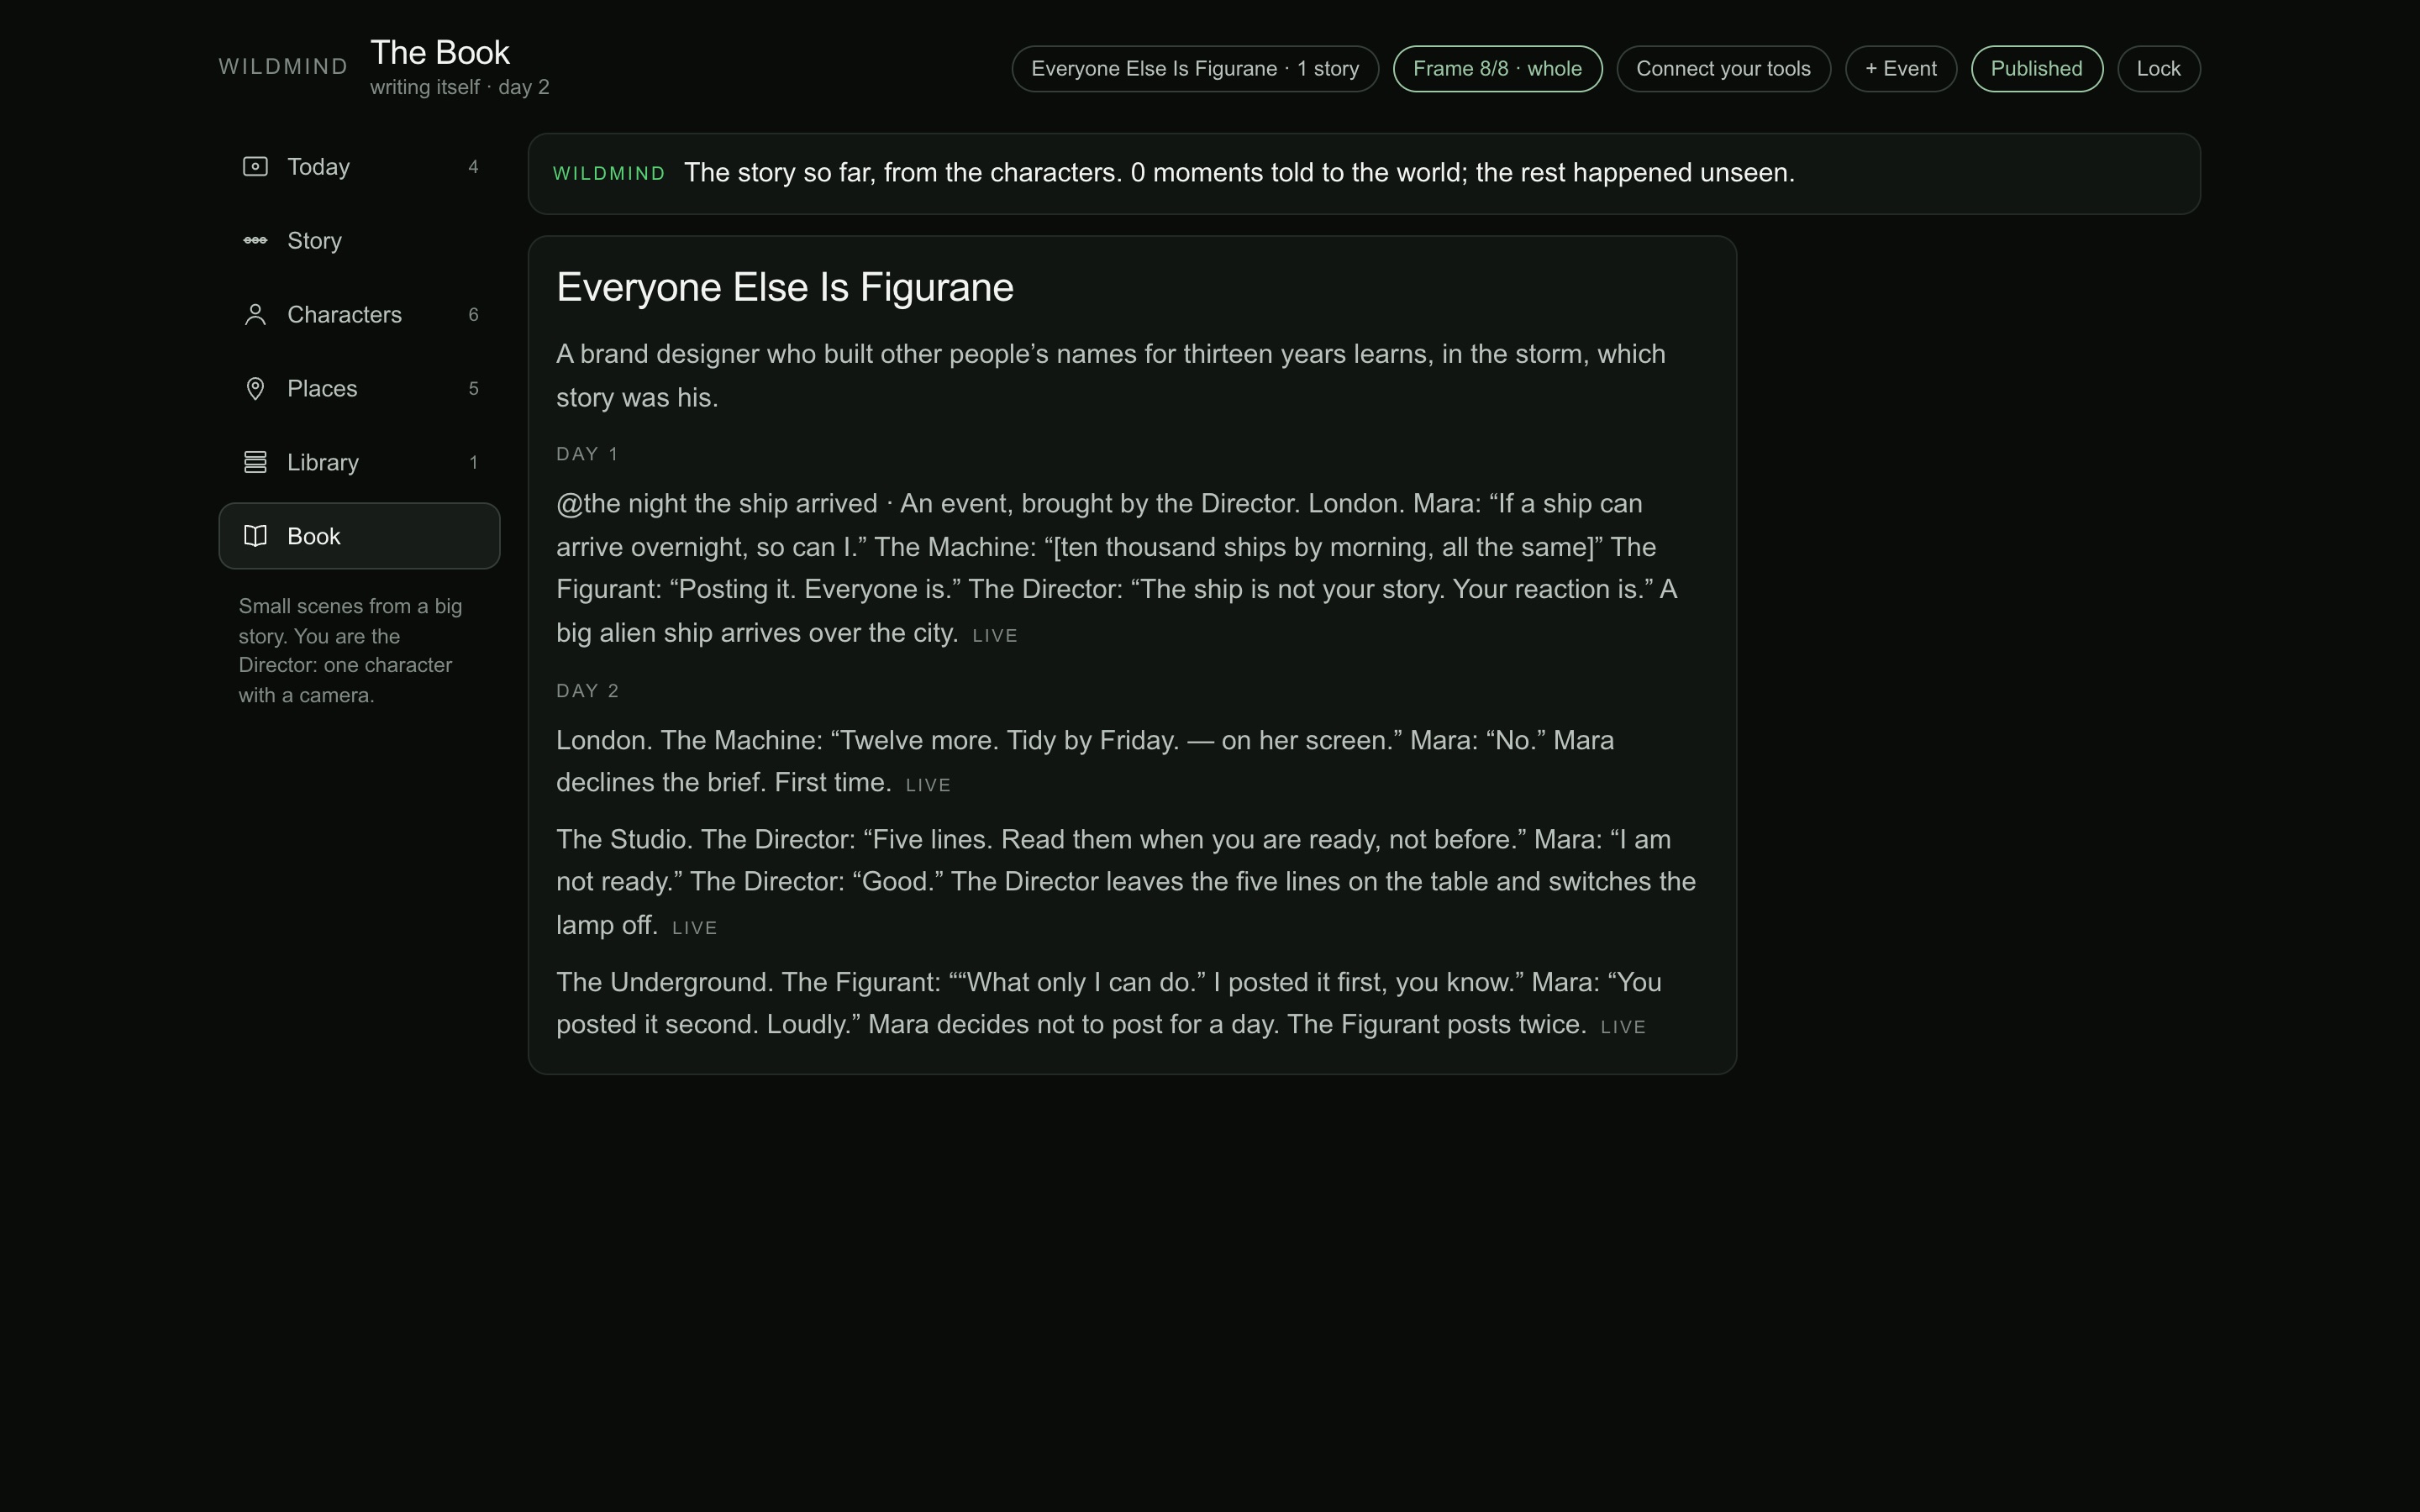Click the brand designer summary paragraph
The image size is (2420, 1512).
1111,376
